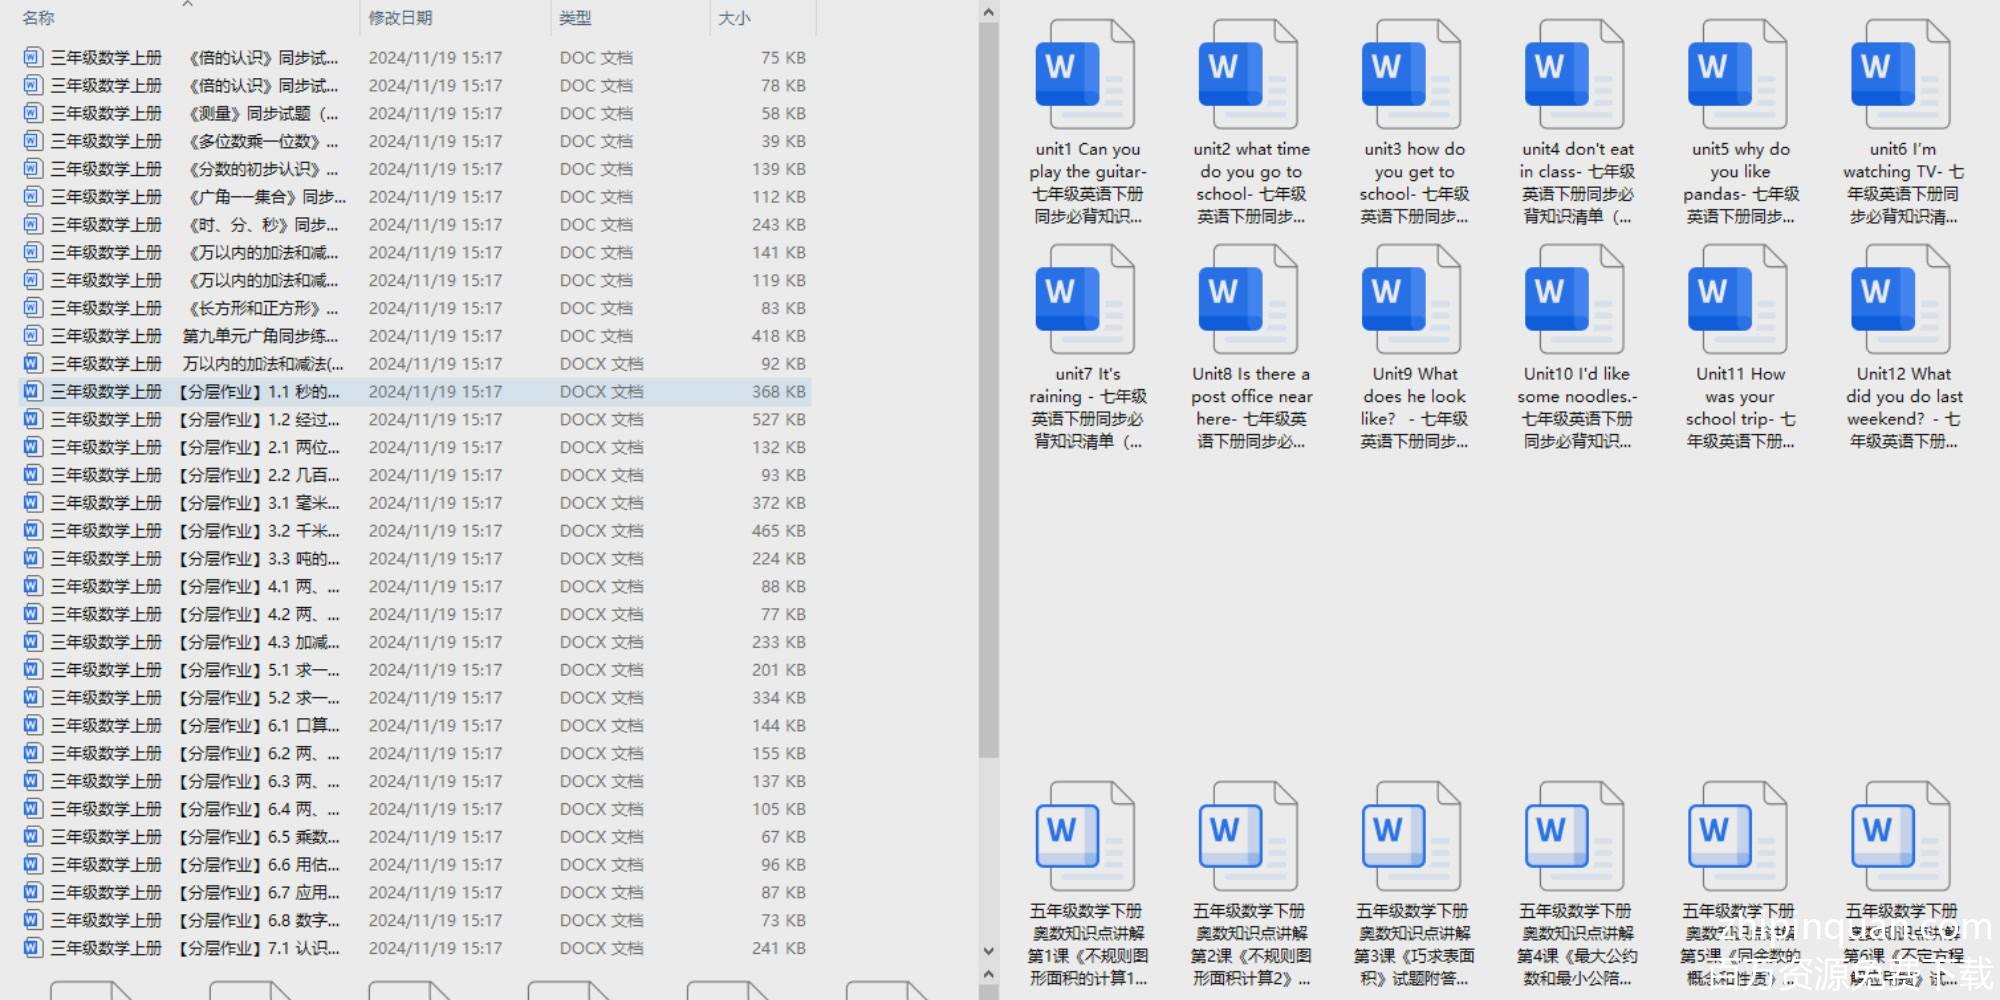Select the unit6 I'm watching TV Word file icon
Image resolution: width=2000 pixels, height=1000 pixels.
1901,75
